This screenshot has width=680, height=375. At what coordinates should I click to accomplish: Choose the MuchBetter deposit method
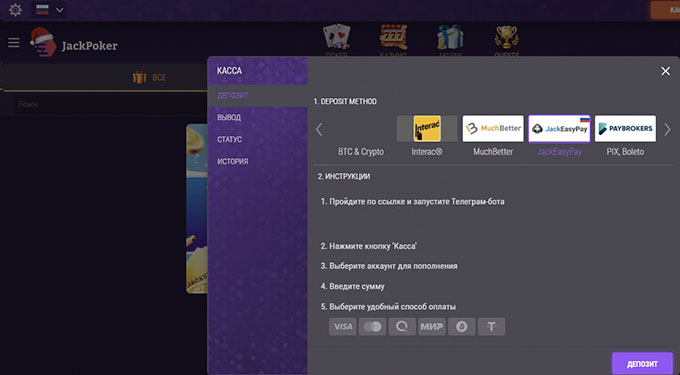493,128
